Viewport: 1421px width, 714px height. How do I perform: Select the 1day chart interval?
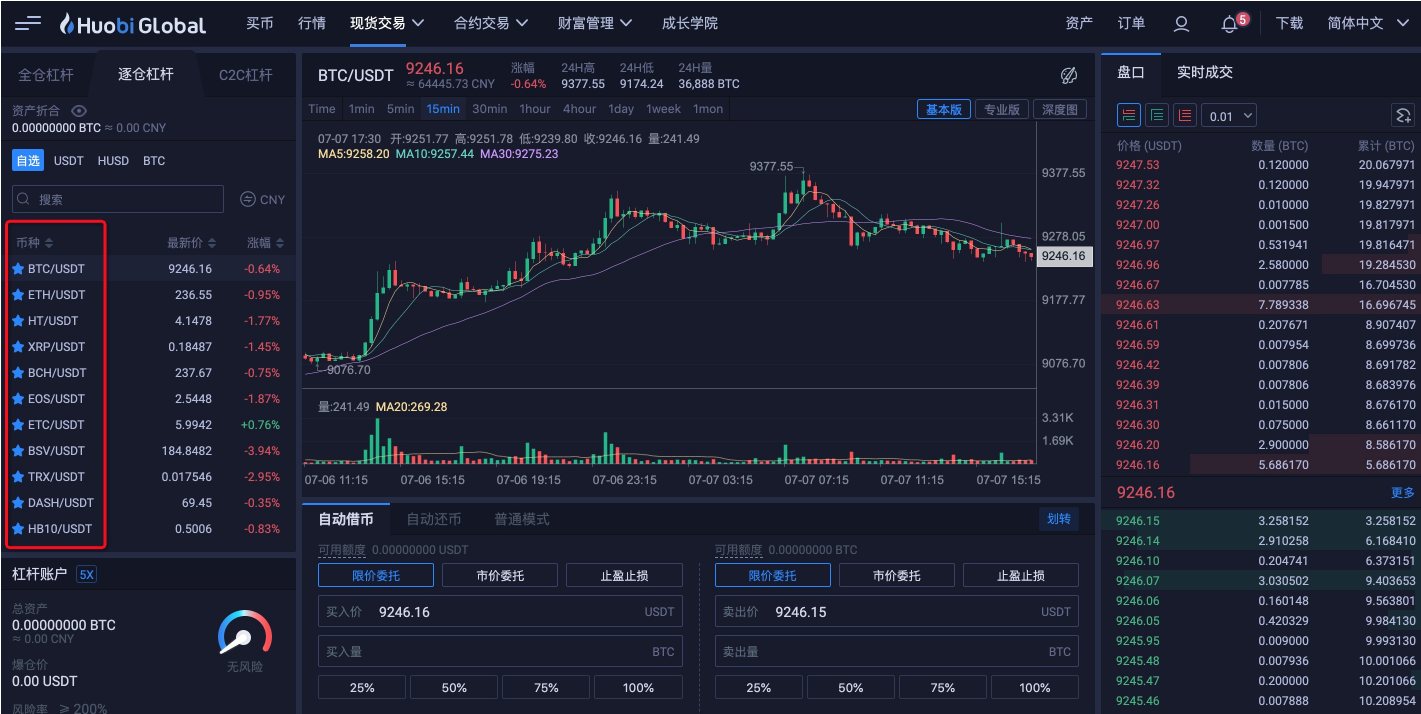[621, 109]
